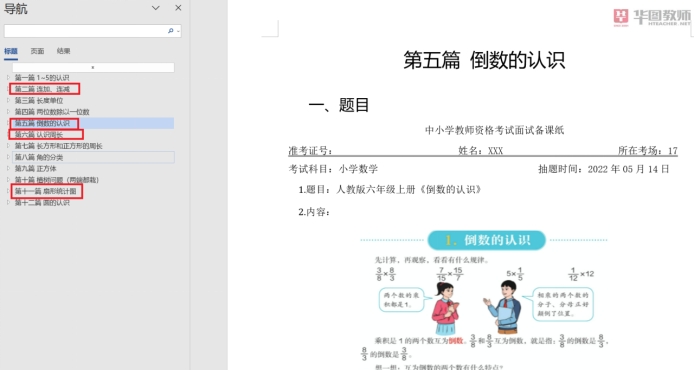Image resolution: width=695 pixels, height=371 pixels.
Task: Expand the 第七篇 长方形和正方形的周长 arrow
Action: (x=8, y=146)
